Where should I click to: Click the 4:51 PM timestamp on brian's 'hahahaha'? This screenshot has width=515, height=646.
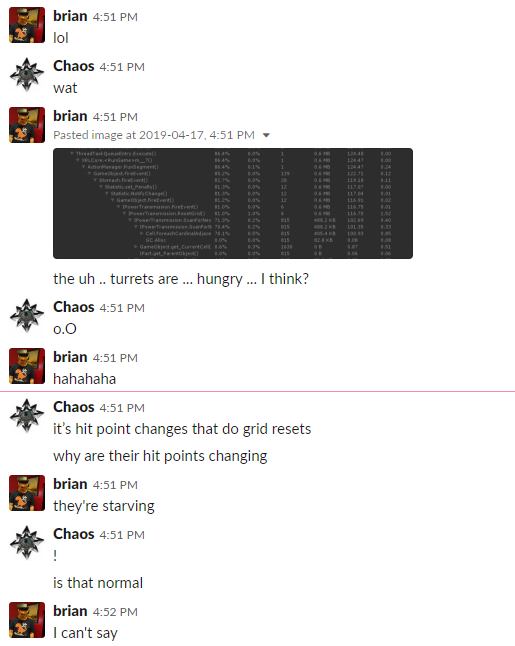tap(115, 358)
